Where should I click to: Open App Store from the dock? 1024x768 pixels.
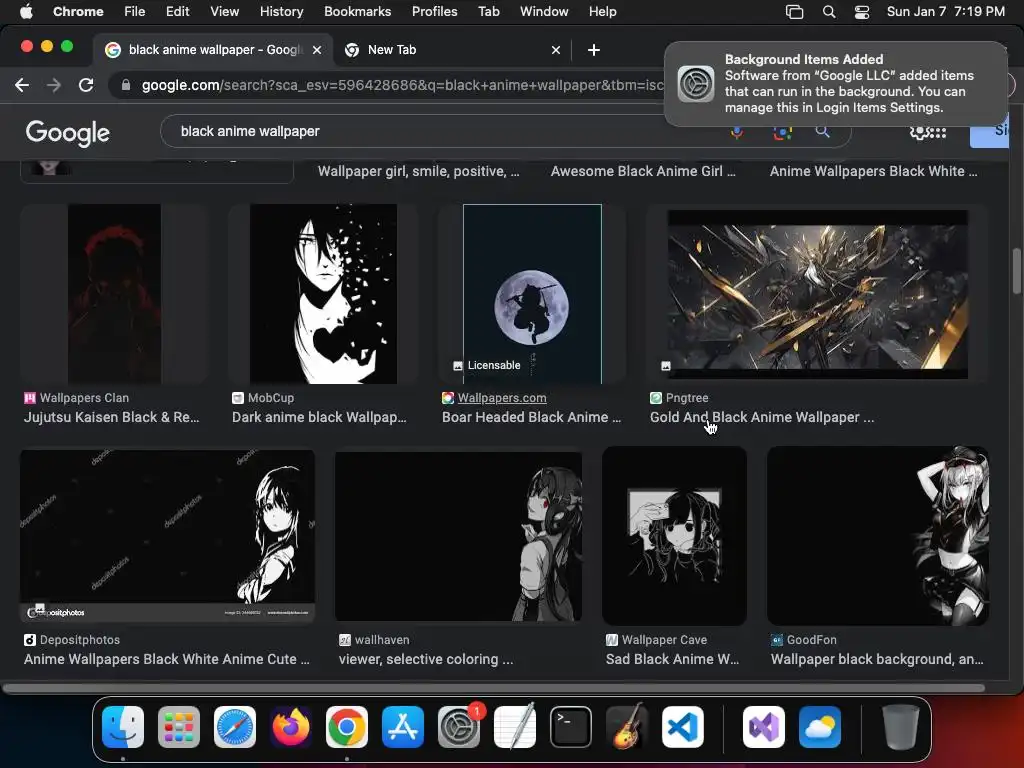[403, 727]
